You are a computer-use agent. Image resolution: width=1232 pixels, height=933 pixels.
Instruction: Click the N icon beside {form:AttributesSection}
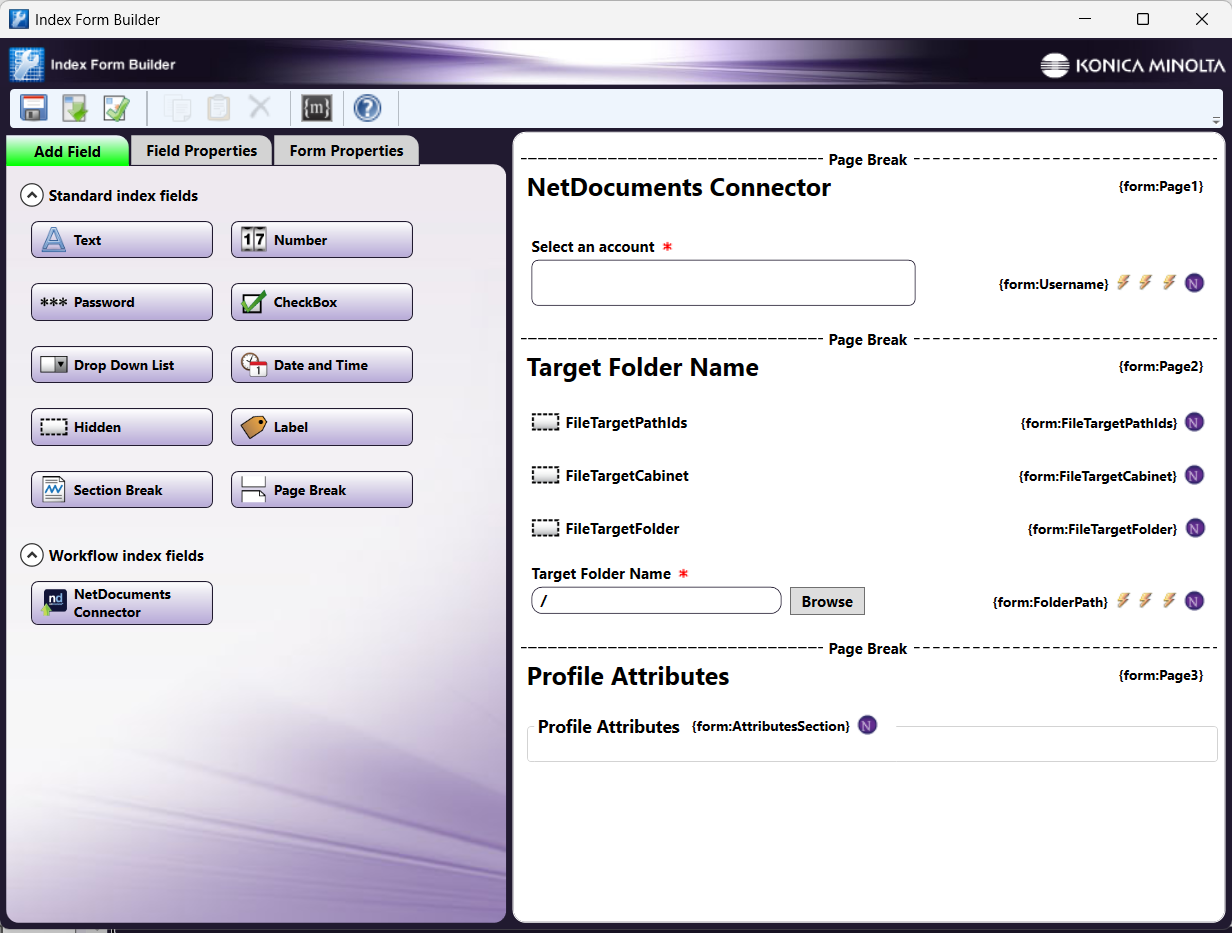pyautogui.click(x=867, y=725)
